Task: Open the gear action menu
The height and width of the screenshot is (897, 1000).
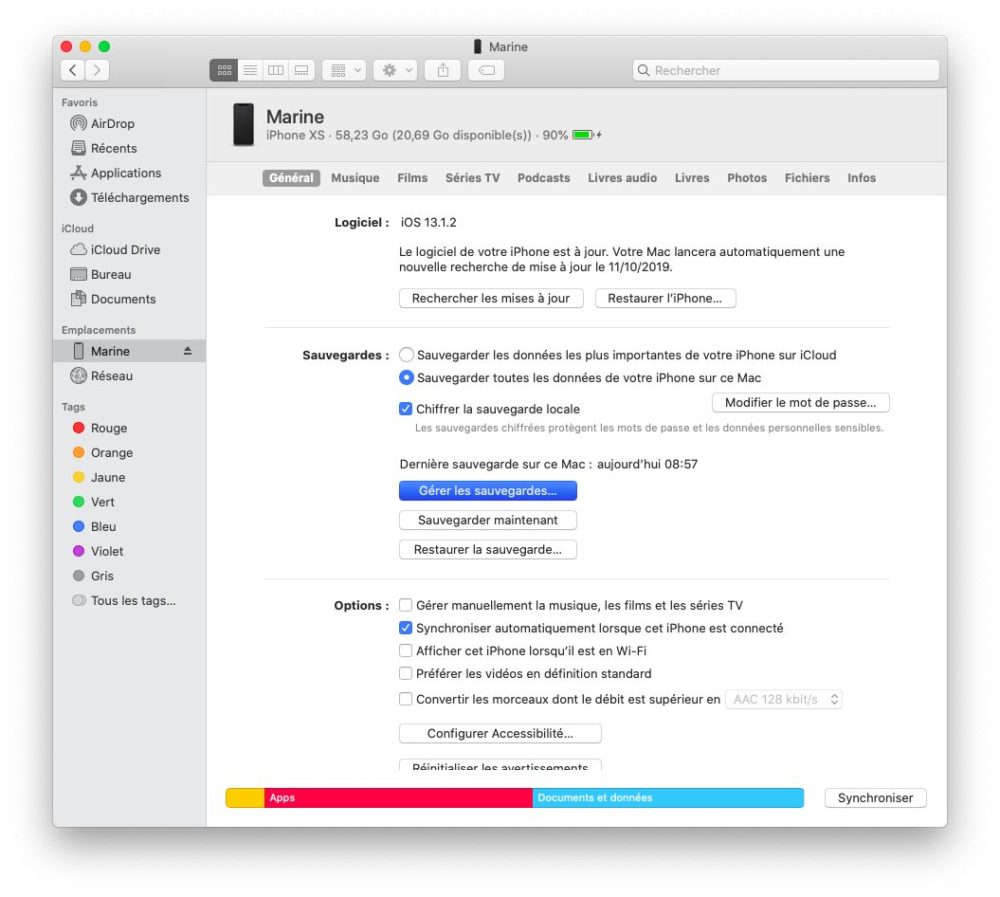Action: [395, 70]
